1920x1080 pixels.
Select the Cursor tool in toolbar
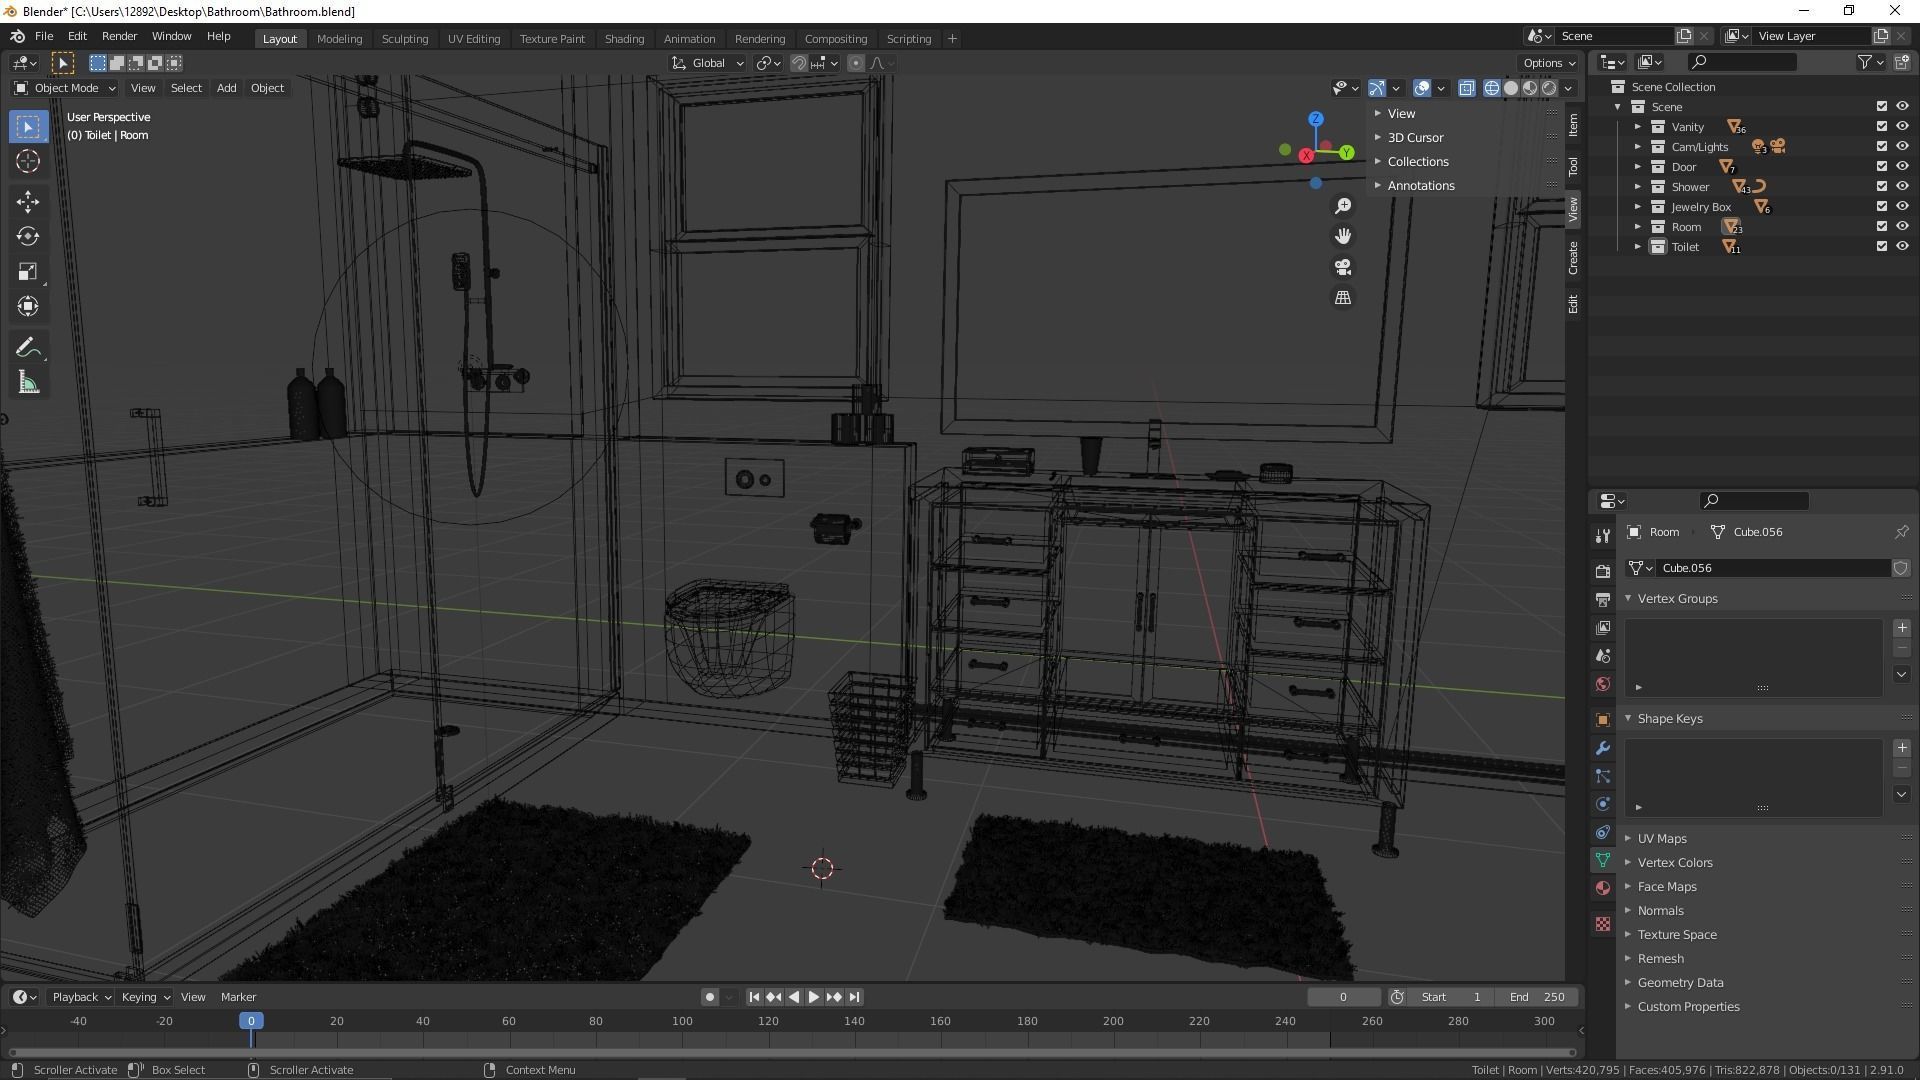tap(28, 161)
